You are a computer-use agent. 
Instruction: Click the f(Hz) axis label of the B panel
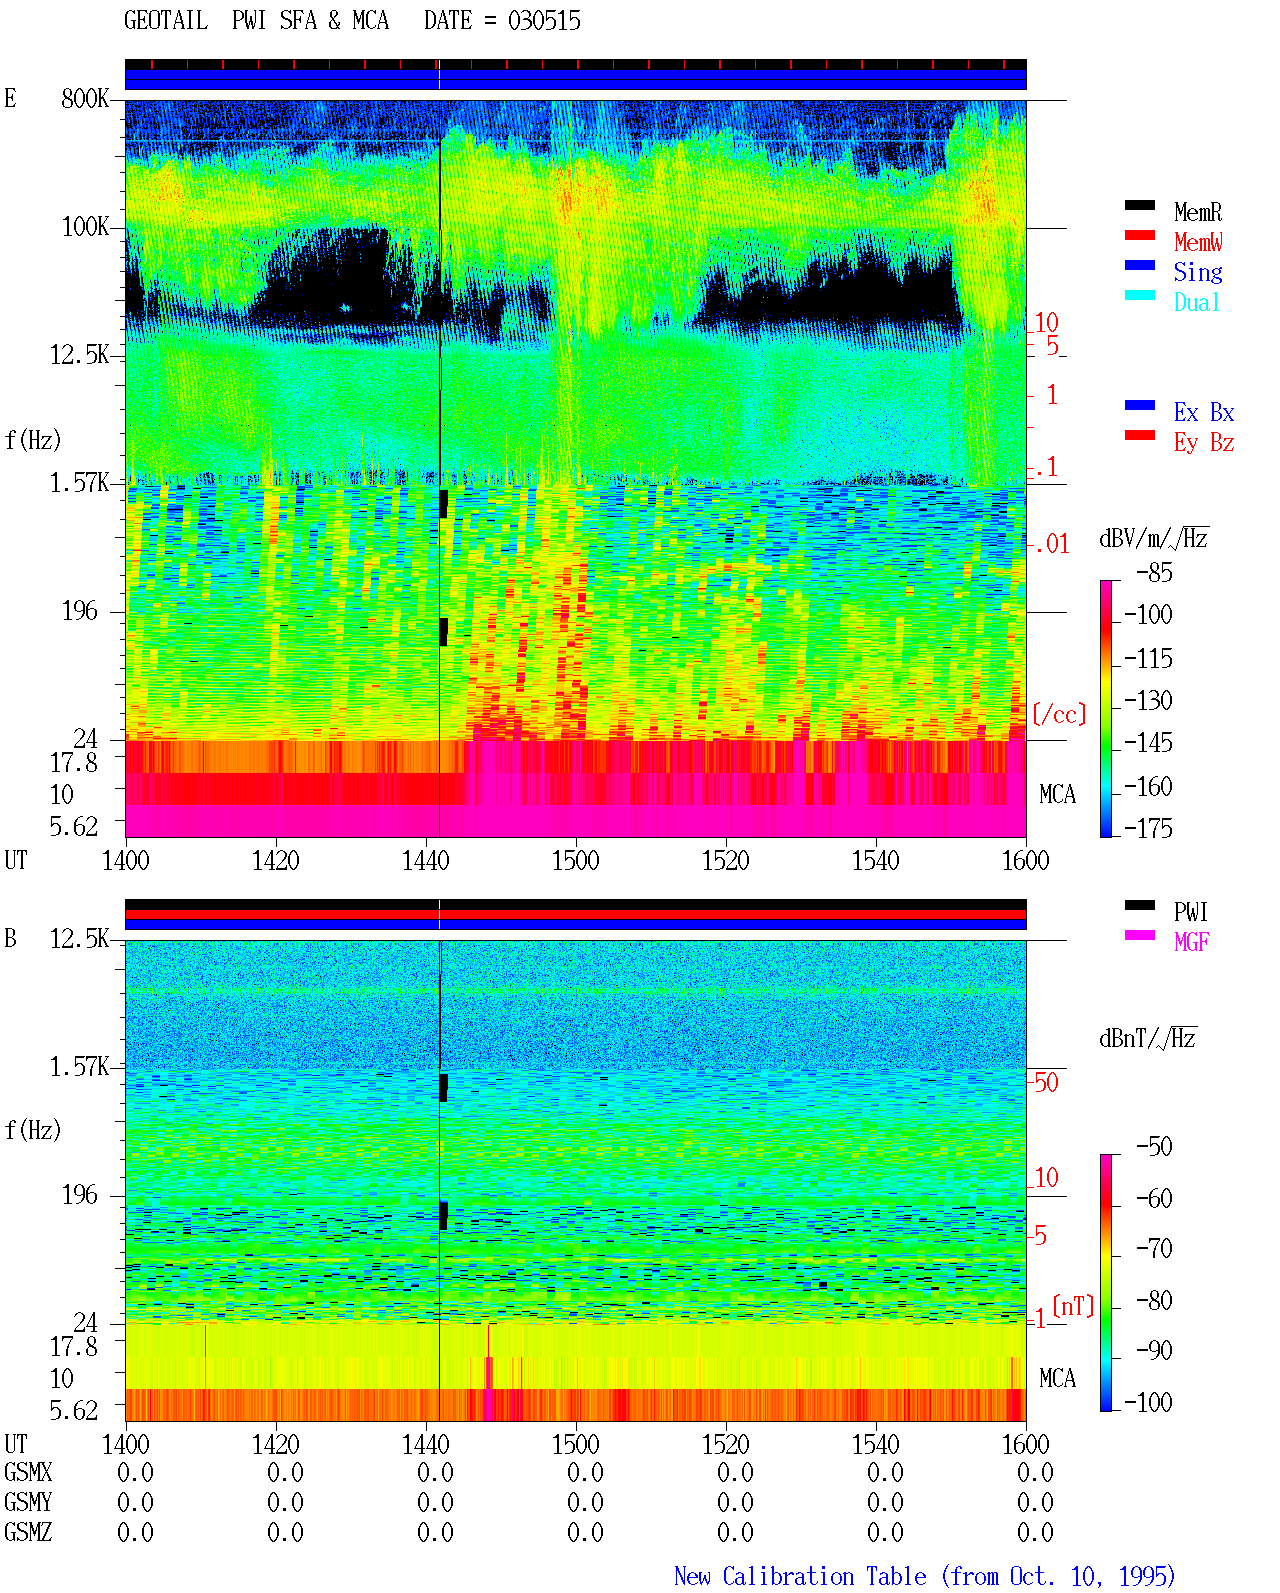[33, 1131]
